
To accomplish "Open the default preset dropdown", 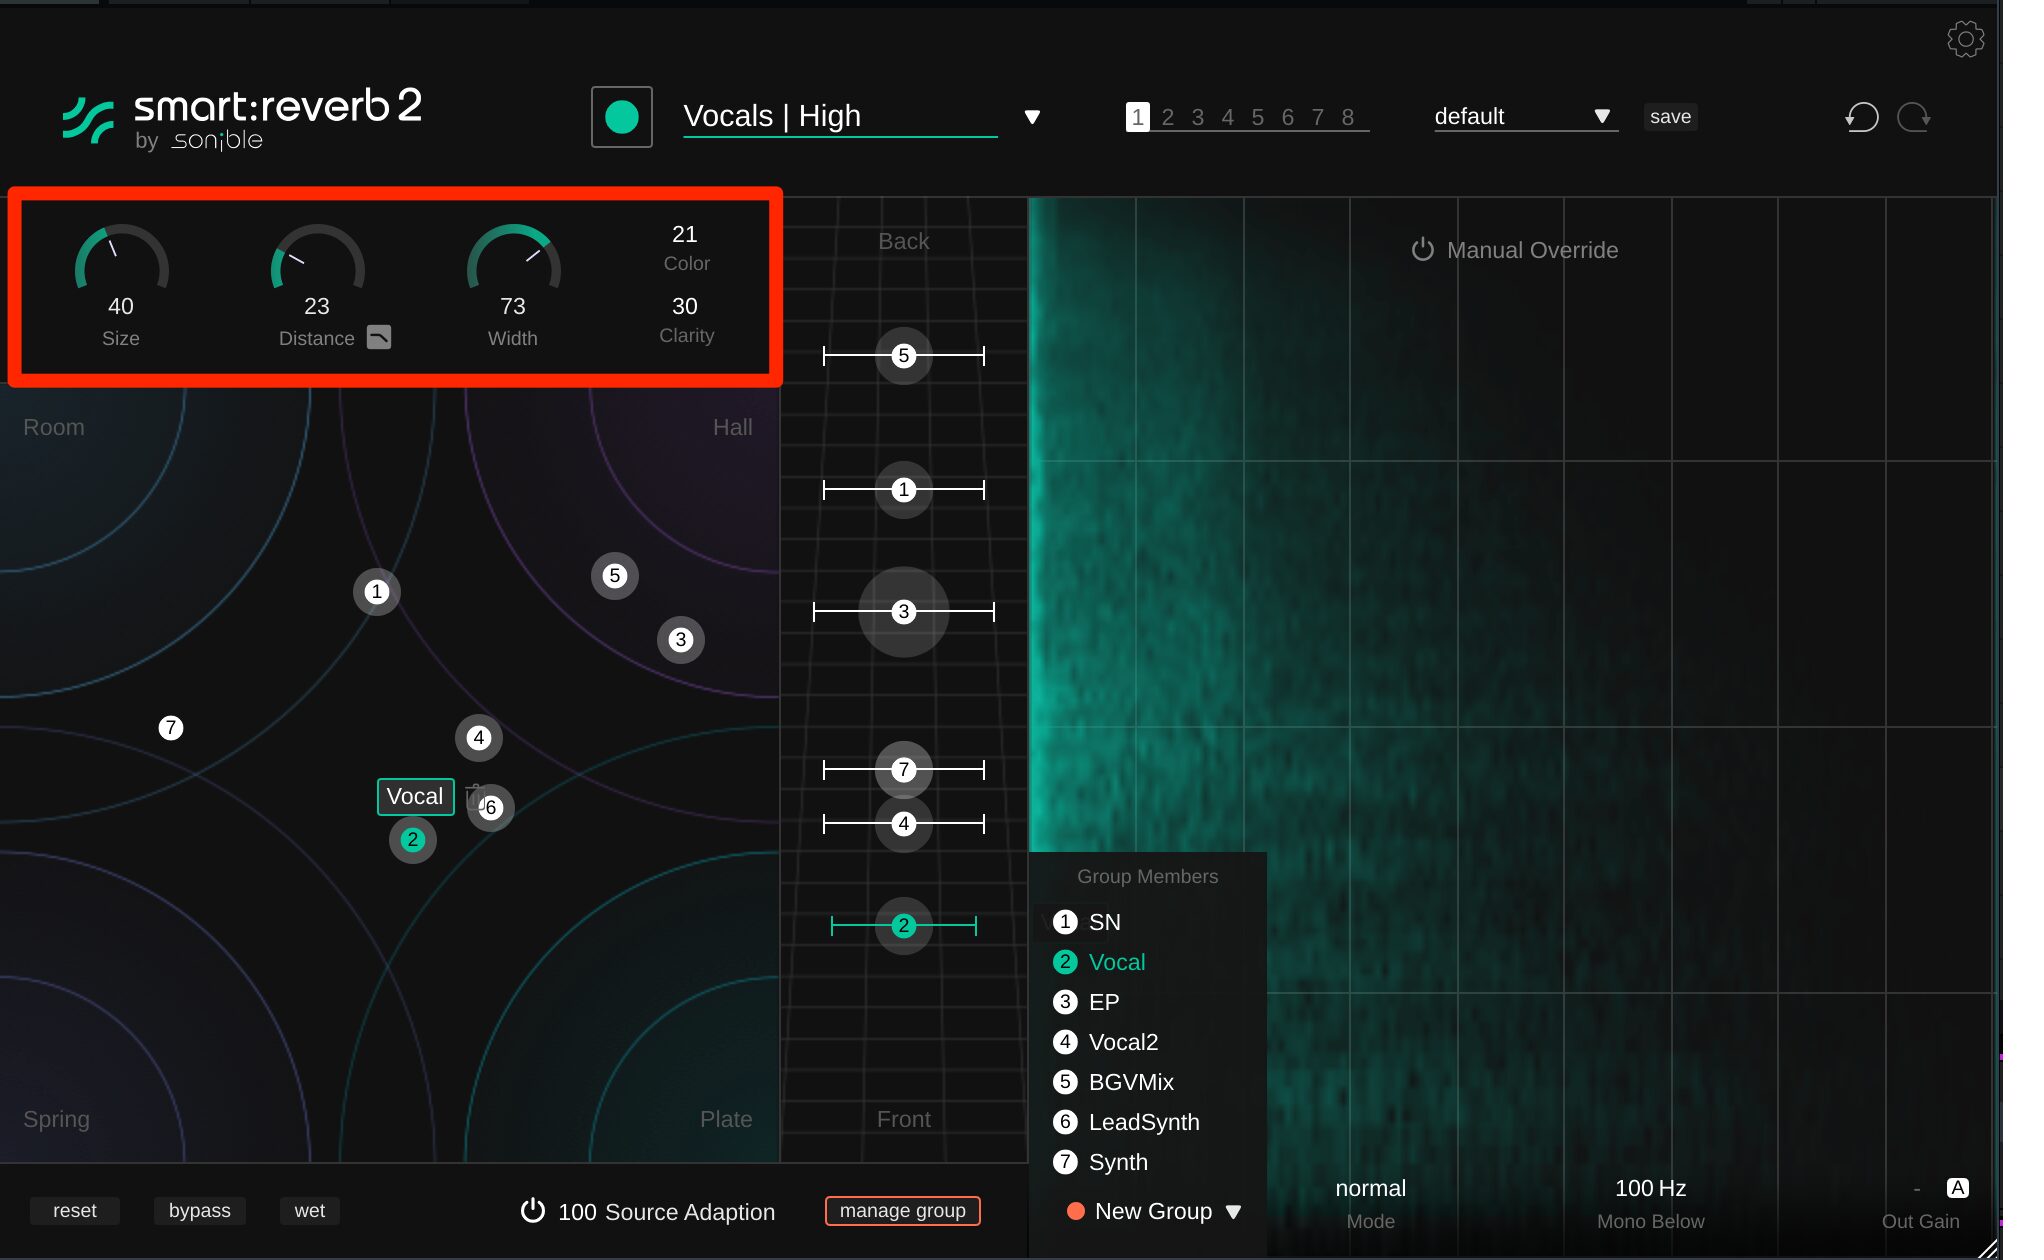I will [x=1524, y=117].
